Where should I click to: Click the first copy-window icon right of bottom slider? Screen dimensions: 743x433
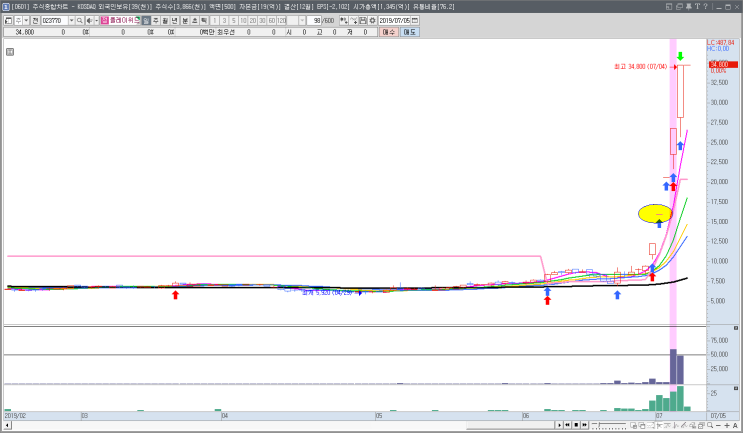634,425
